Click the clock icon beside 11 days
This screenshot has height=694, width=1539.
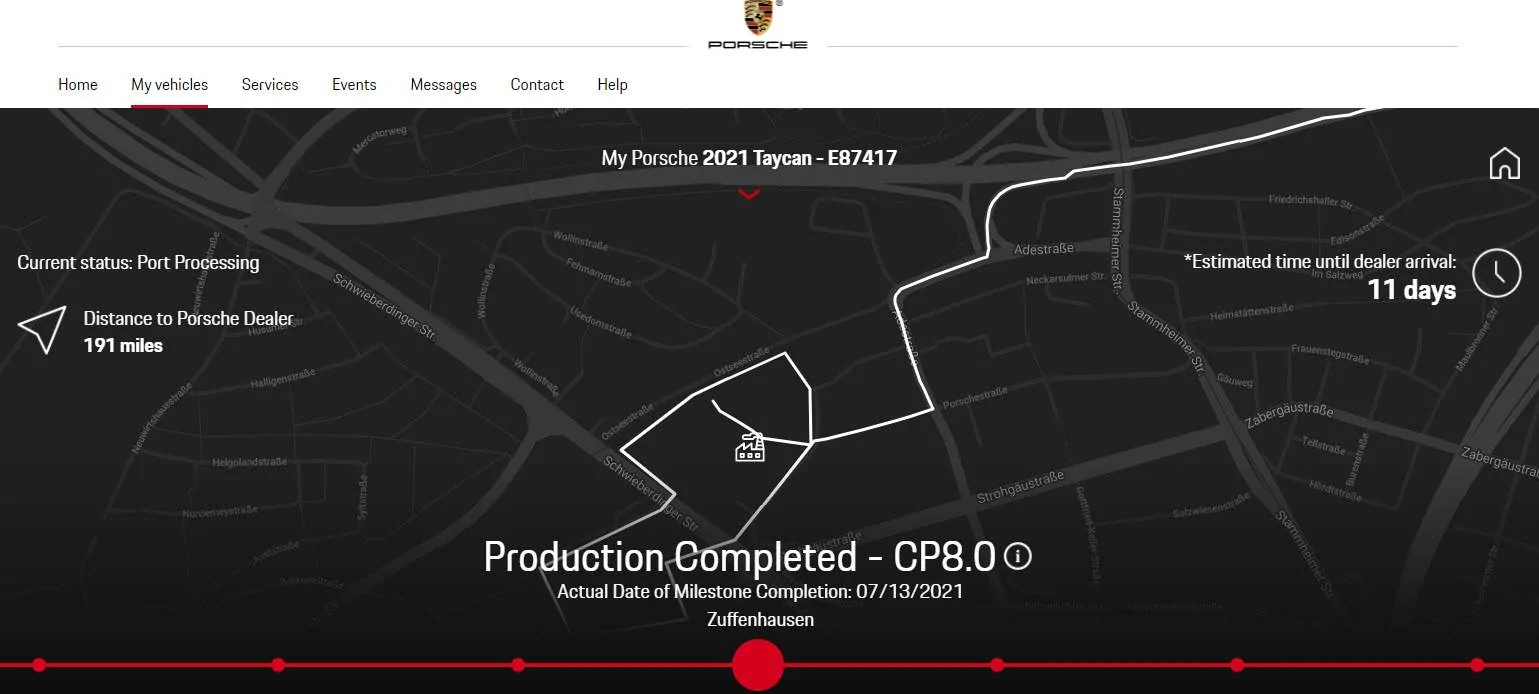tap(1496, 272)
